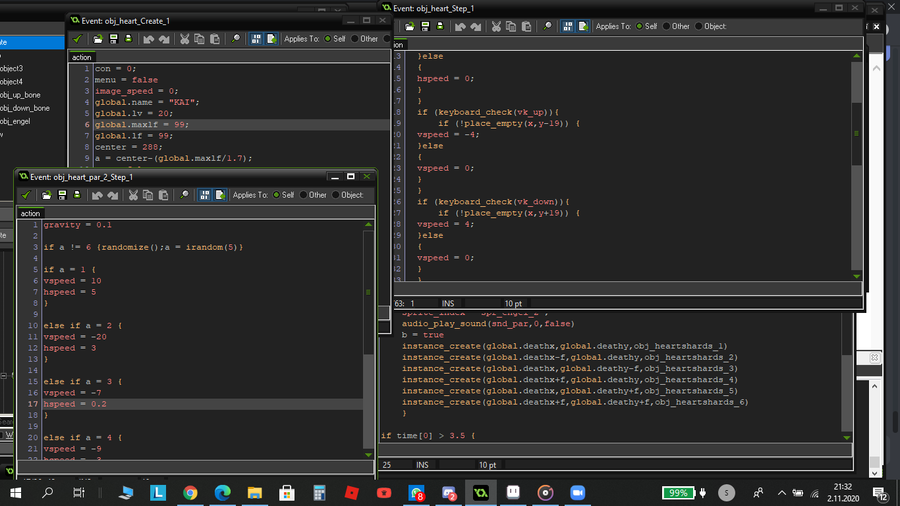The image size is (900, 506).
Task: Print icon in obj_heart_Create_1 toolbar
Action: pyautogui.click(x=128, y=39)
